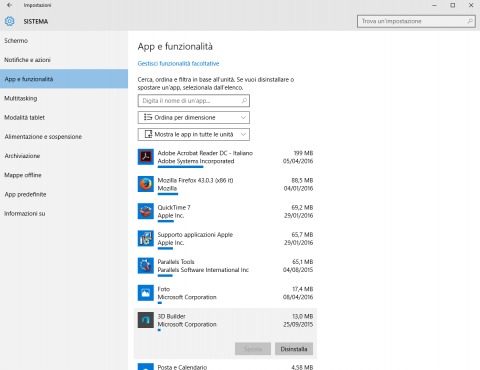Click the 88,5 MB size of Firefox

302,180
